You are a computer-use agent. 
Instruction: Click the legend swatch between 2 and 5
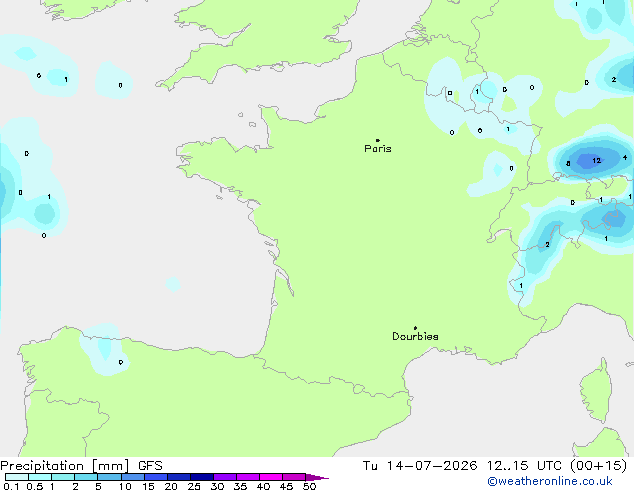(x=86, y=477)
